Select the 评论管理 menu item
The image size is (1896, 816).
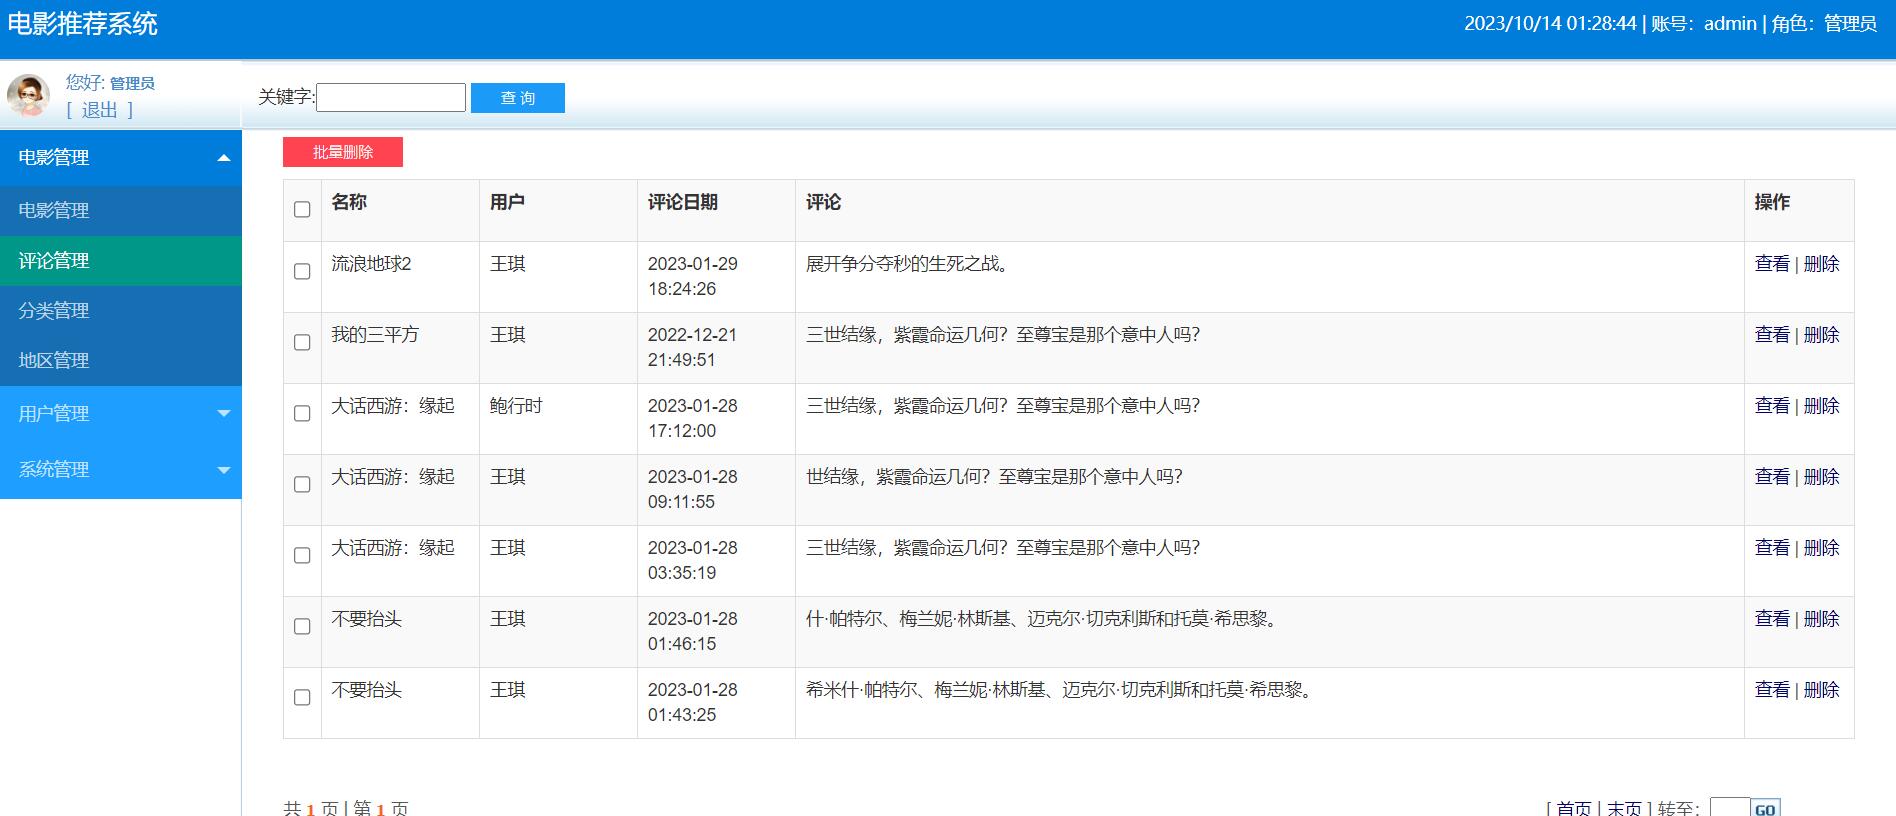tap(121, 260)
